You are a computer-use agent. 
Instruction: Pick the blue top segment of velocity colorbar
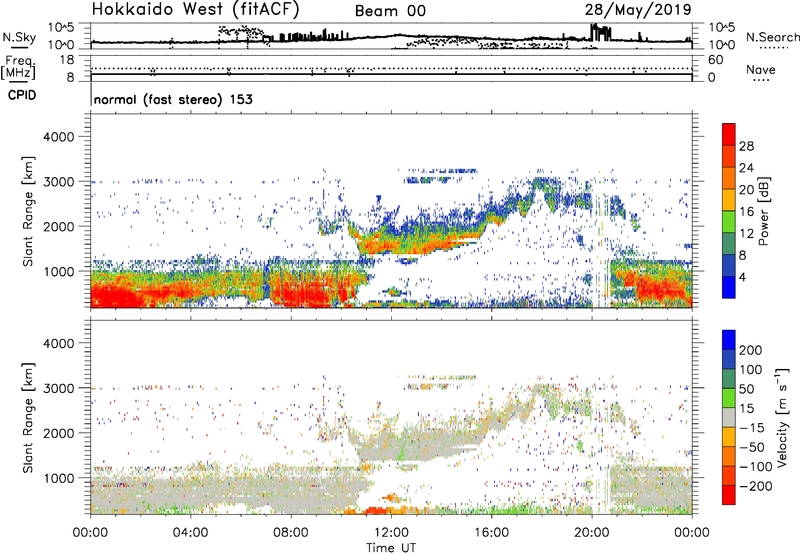coord(729,340)
